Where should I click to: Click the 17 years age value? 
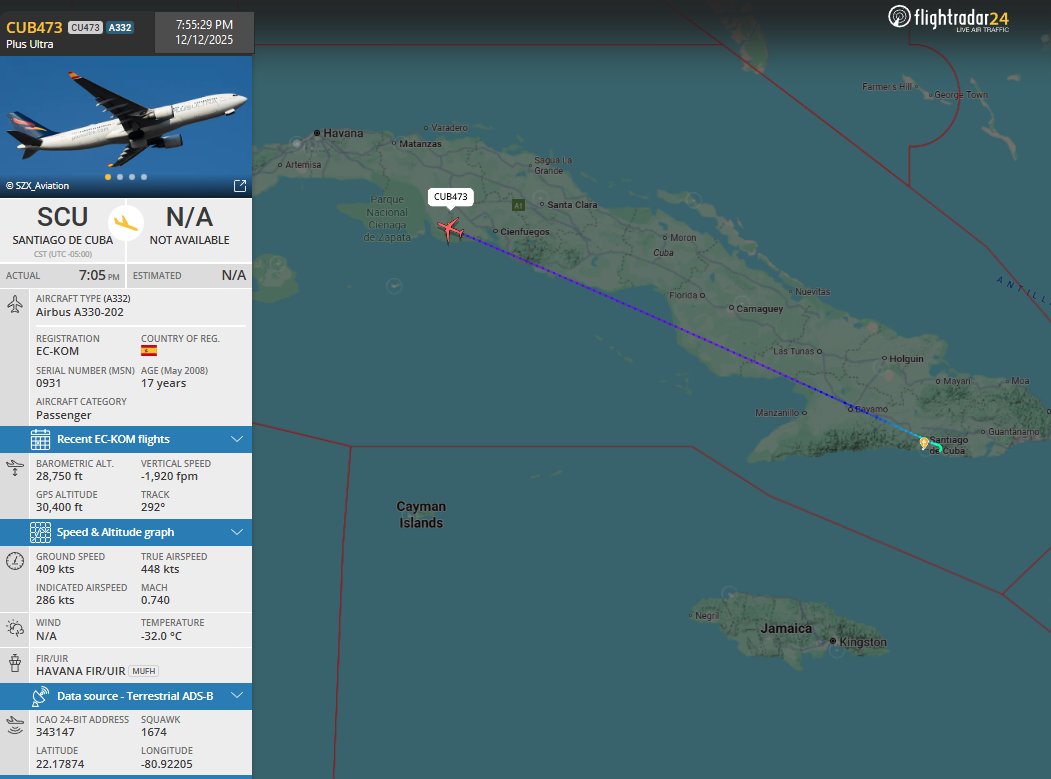pos(164,383)
